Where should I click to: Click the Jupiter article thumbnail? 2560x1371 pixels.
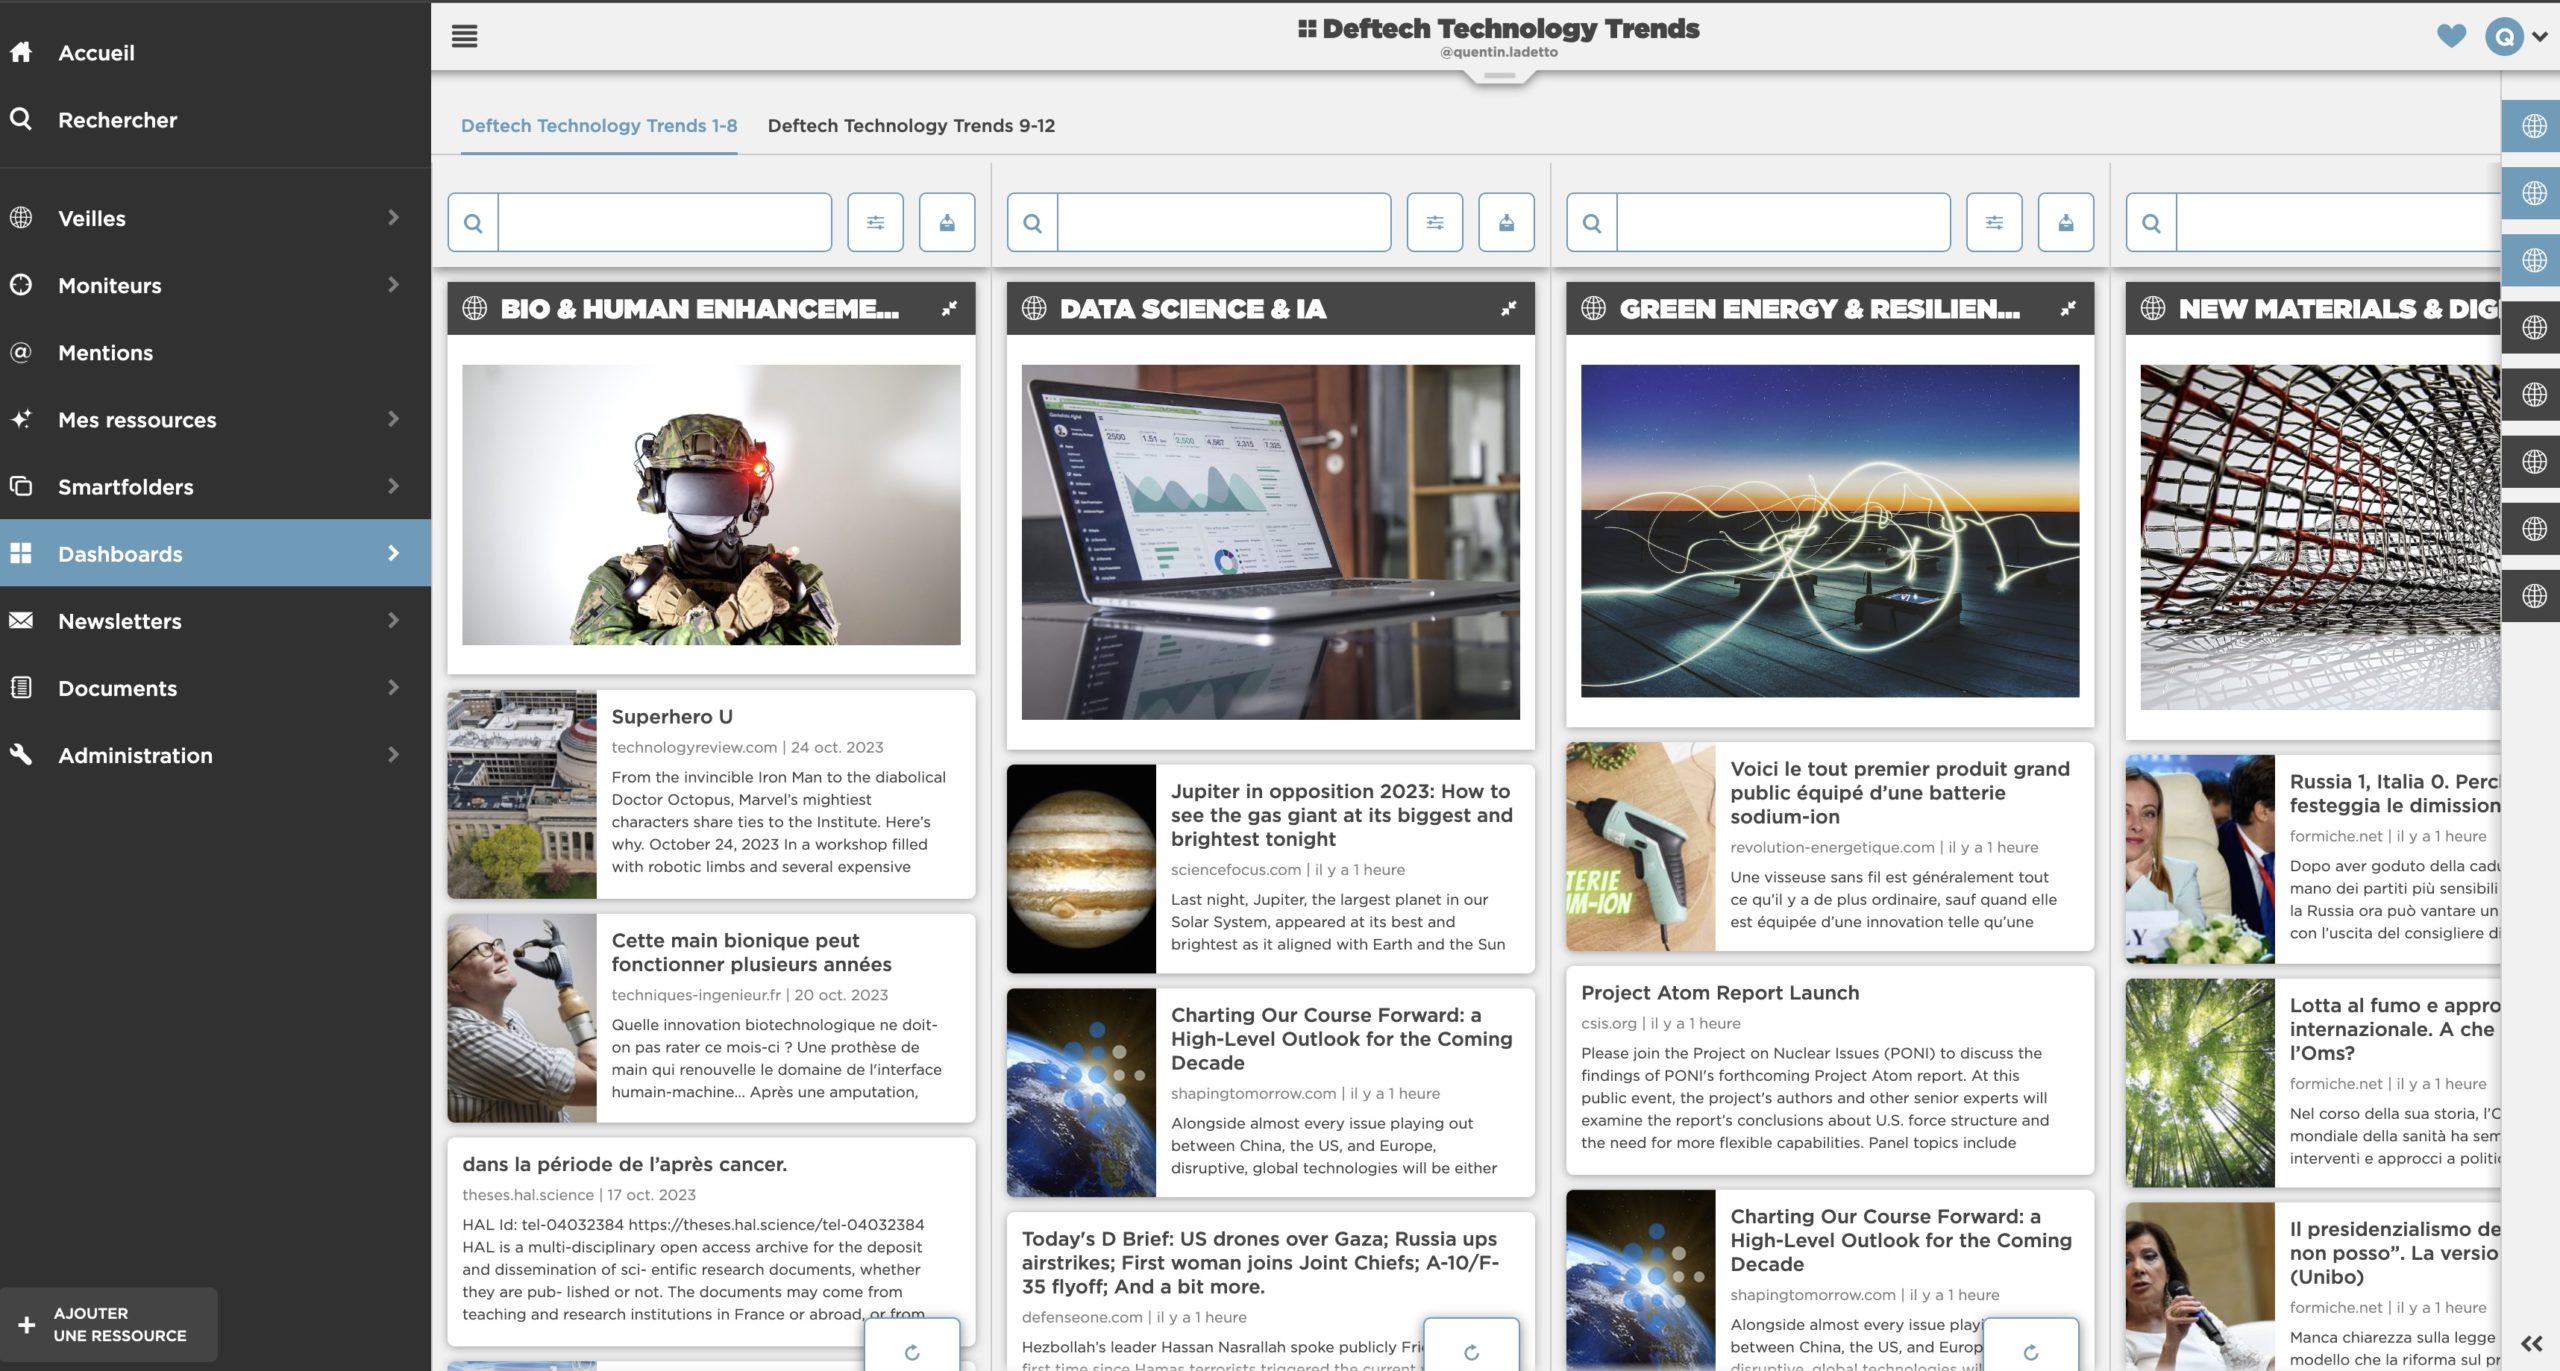pyautogui.click(x=1081, y=869)
